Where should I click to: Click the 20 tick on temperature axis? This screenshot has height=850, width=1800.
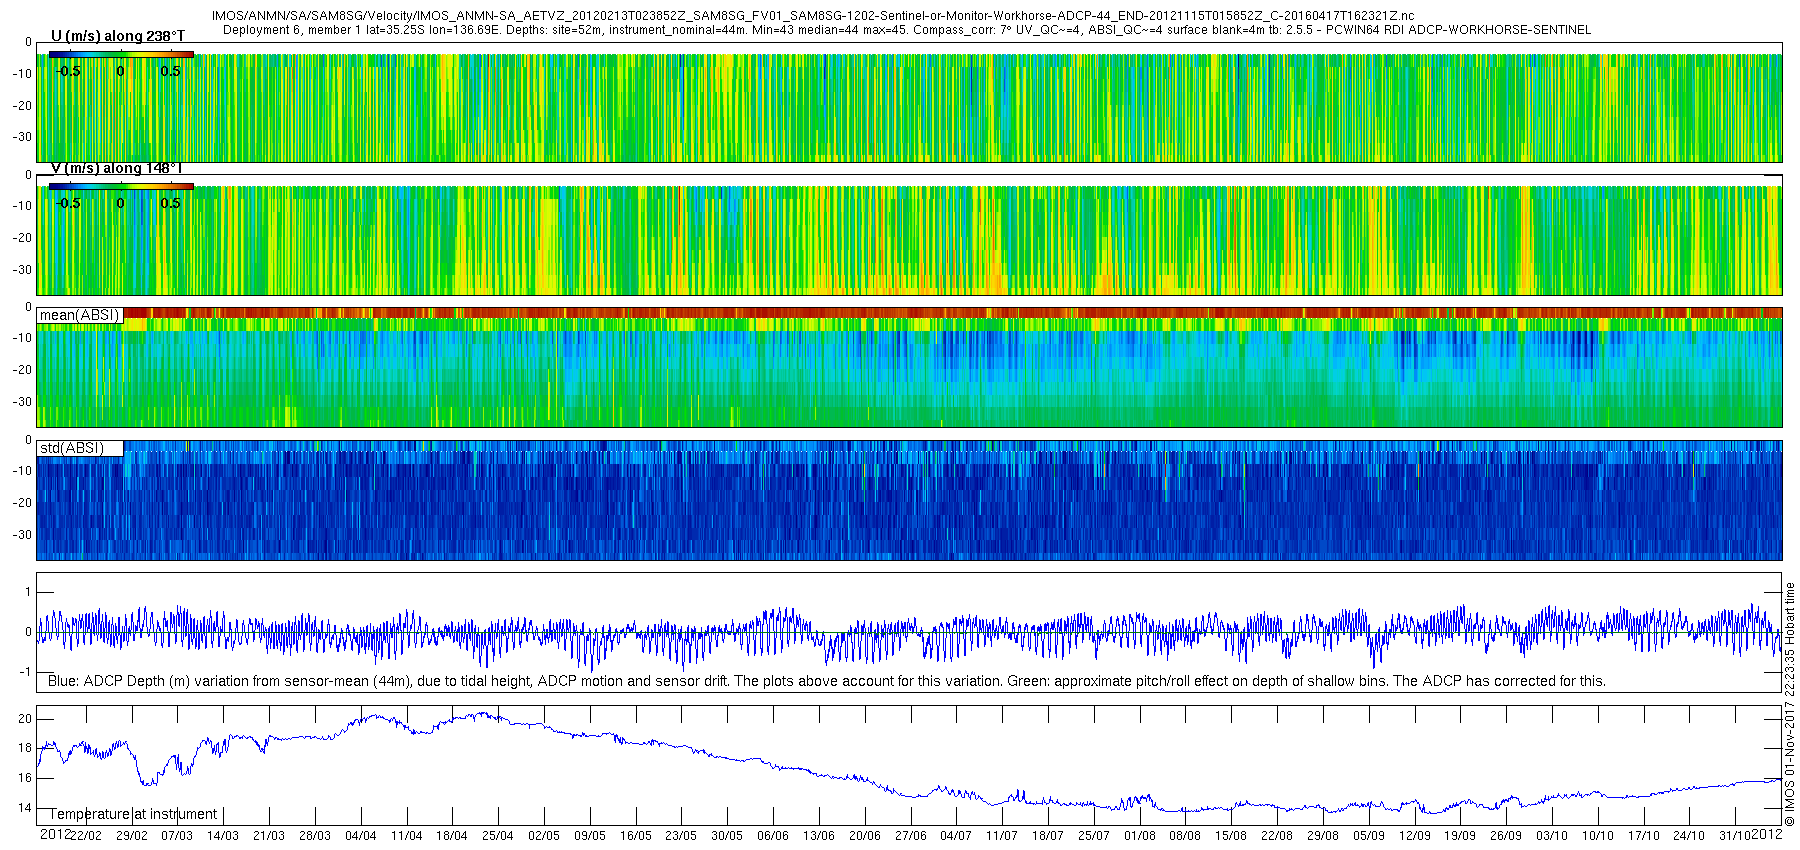(25, 719)
